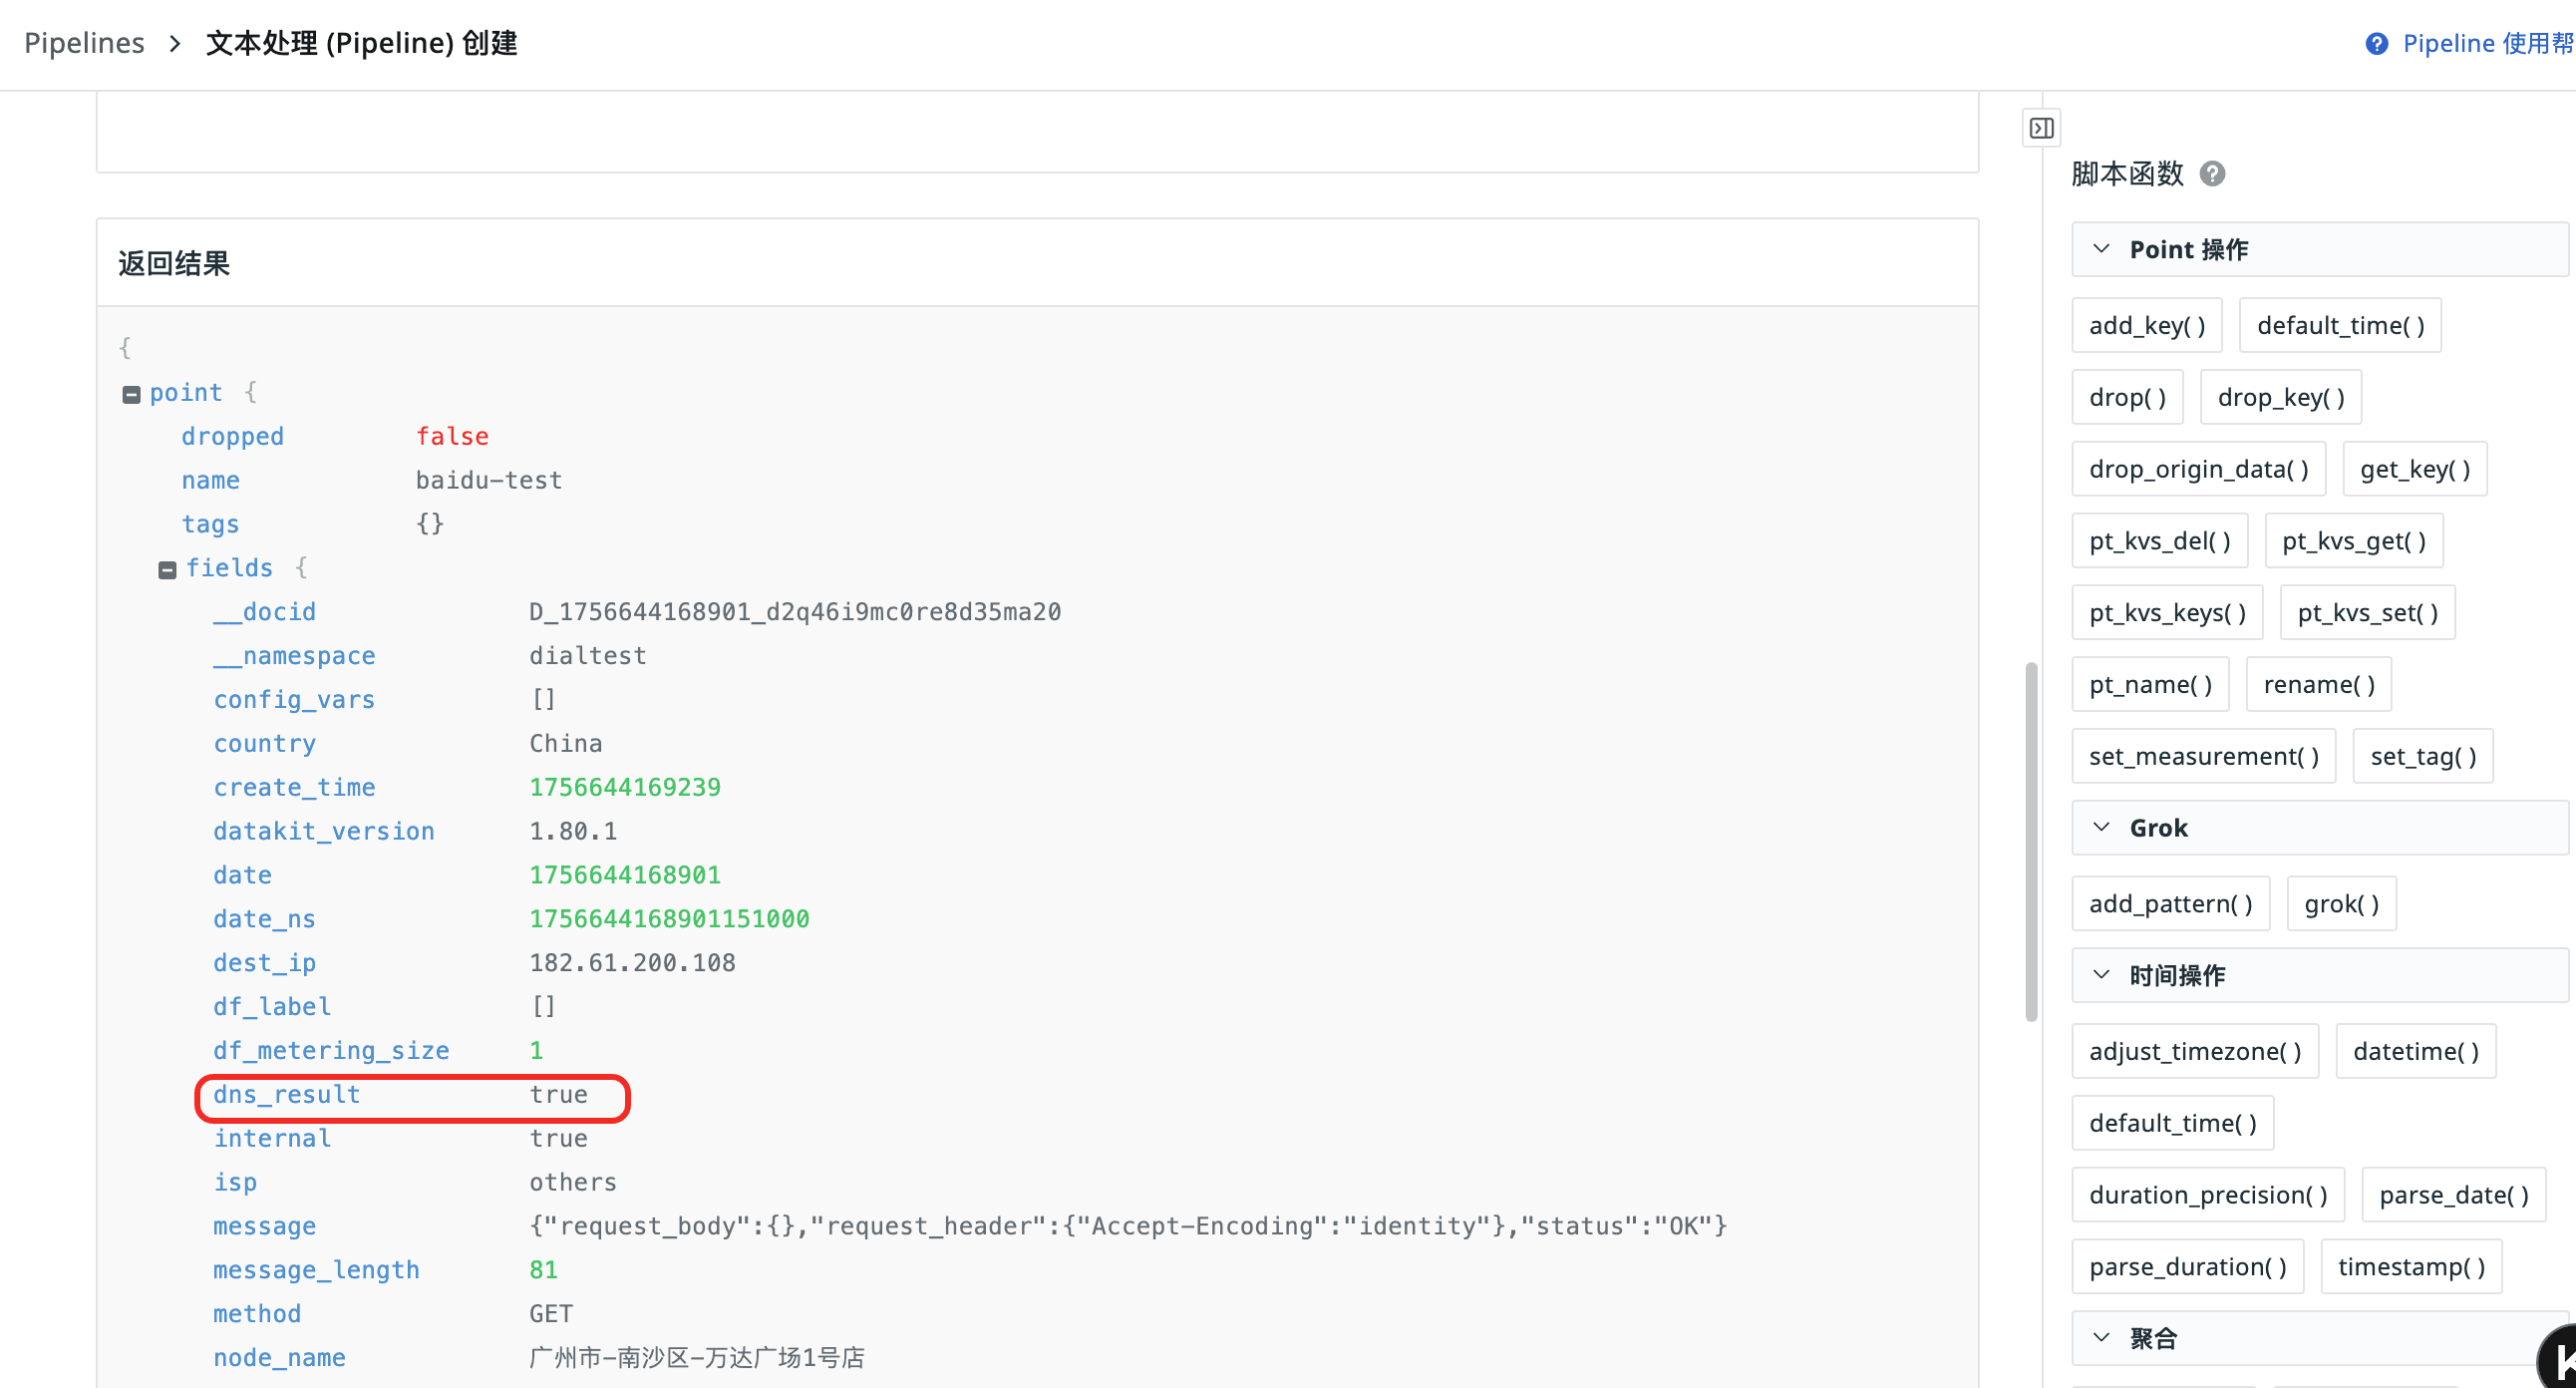Insert the pt_name() function
This screenshot has height=1388, width=2576.
tap(2150, 684)
